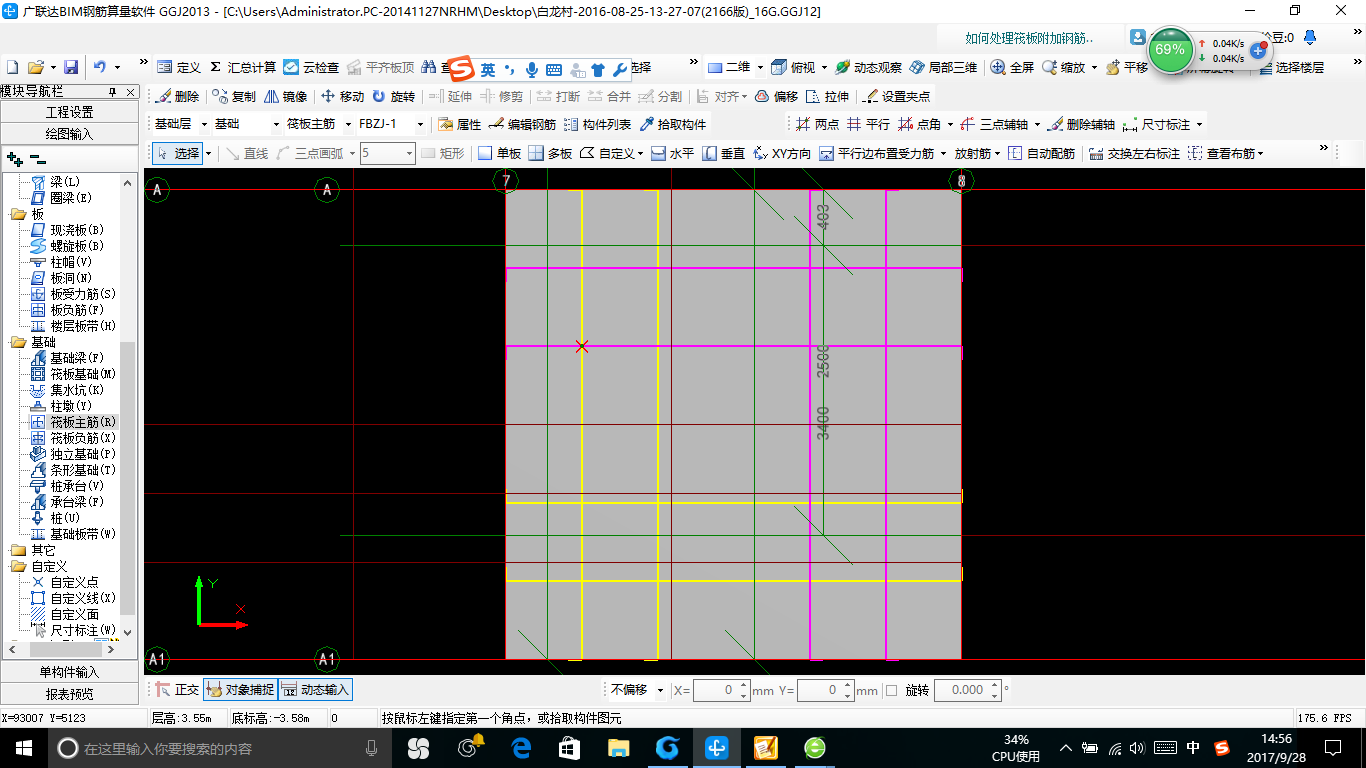Select the 移动 move tool
The width and height of the screenshot is (1366, 768).
coord(343,96)
